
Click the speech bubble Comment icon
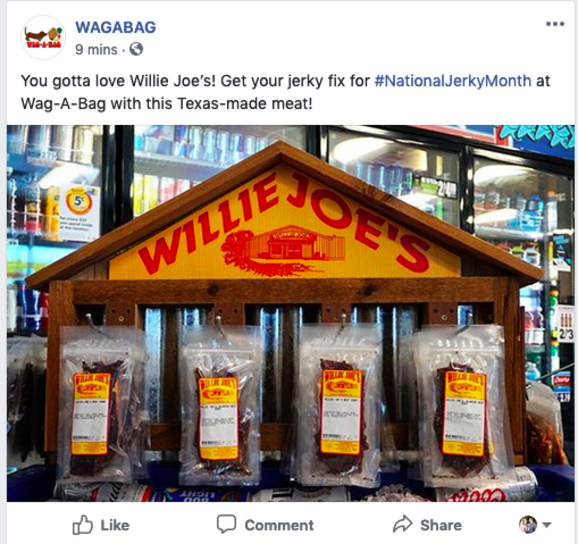coord(226,524)
